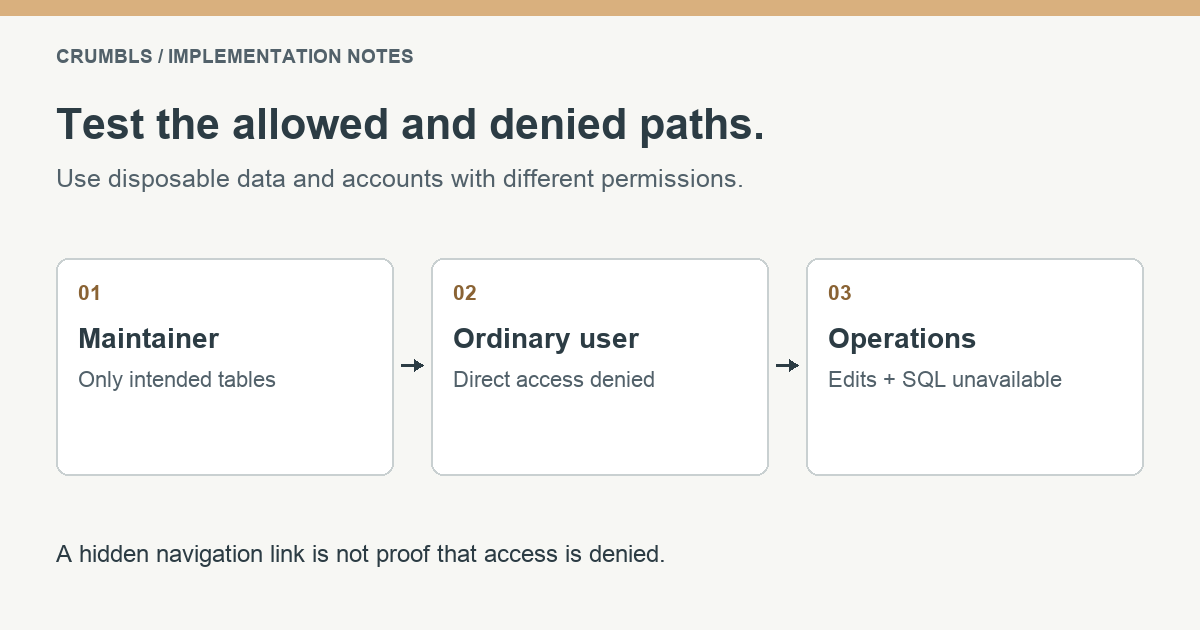Image resolution: width=1200 pixels, height=630 pixels.
Task: Click the '01' step number
Action: point(90,293)
